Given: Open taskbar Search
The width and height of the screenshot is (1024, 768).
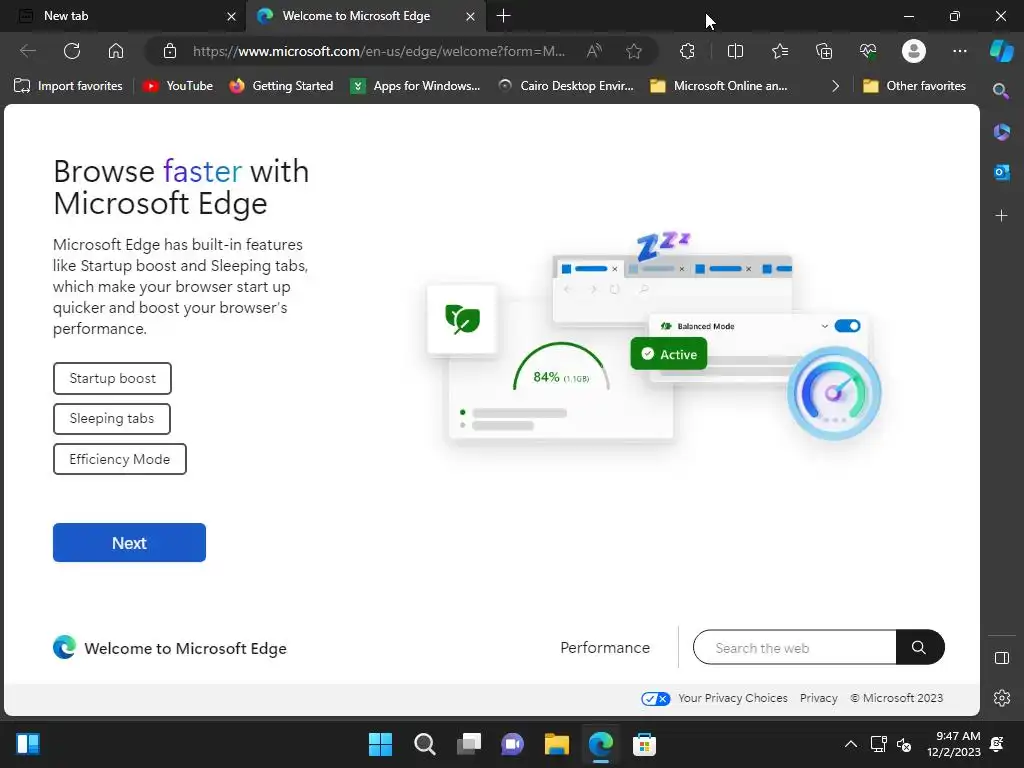Looking at the screenshot, I should pos(424,744).
